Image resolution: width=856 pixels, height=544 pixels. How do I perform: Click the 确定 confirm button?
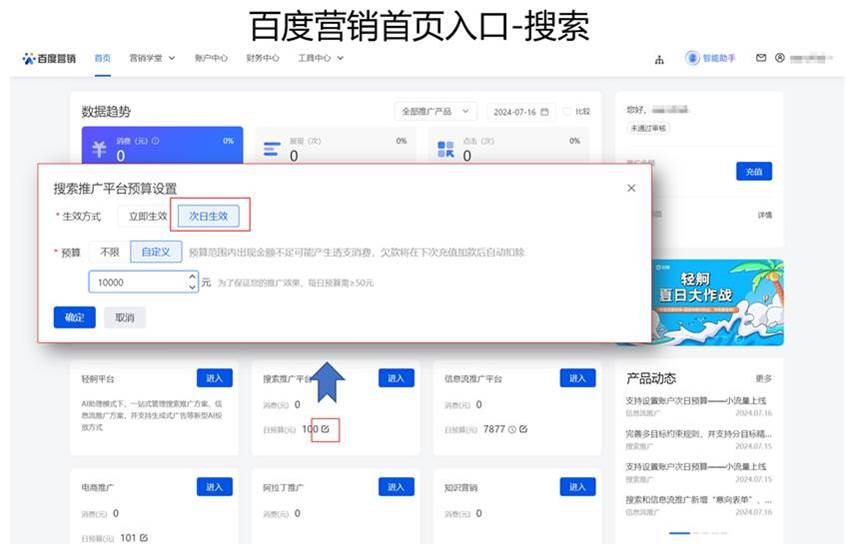pyautogui.click(x=74, y=317)
